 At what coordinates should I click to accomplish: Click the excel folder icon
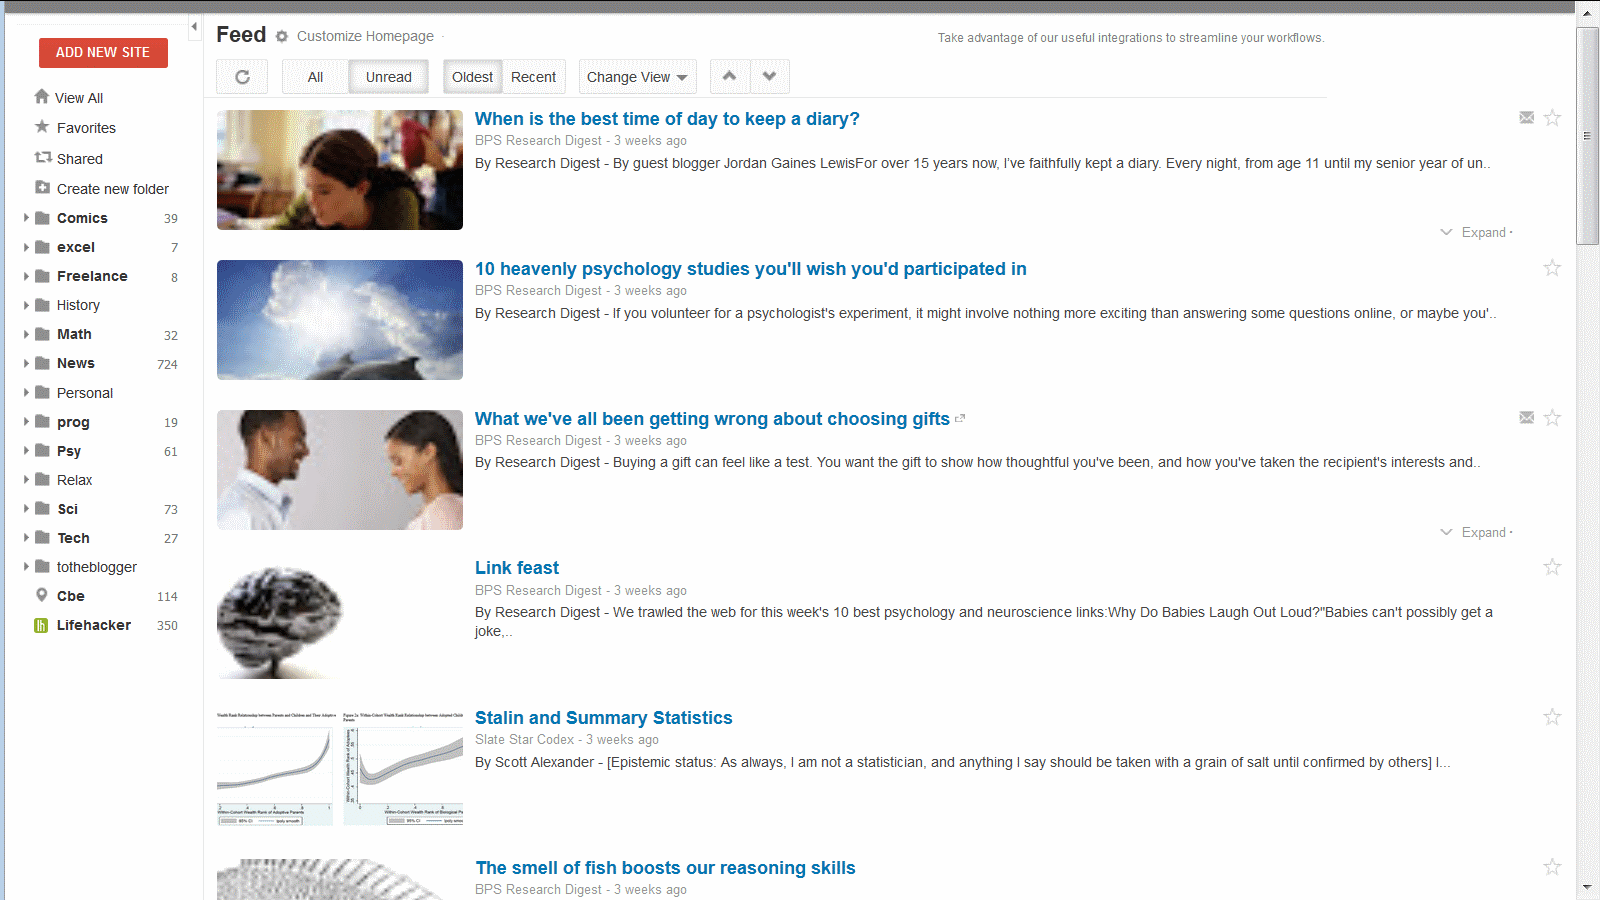pyautogui.click(x=42, y=247)
